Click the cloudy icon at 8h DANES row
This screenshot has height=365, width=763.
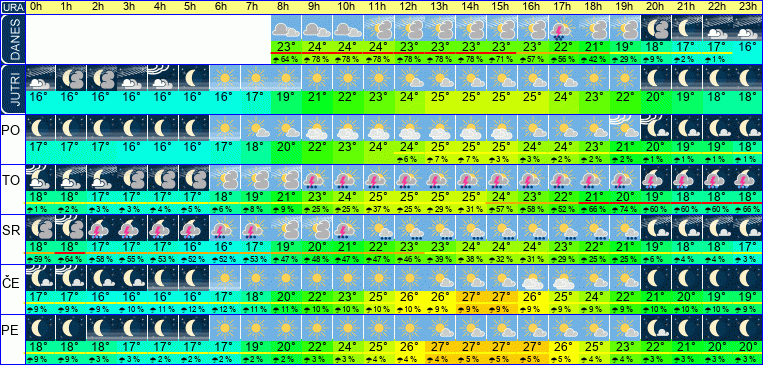click(x=286, y=28)
